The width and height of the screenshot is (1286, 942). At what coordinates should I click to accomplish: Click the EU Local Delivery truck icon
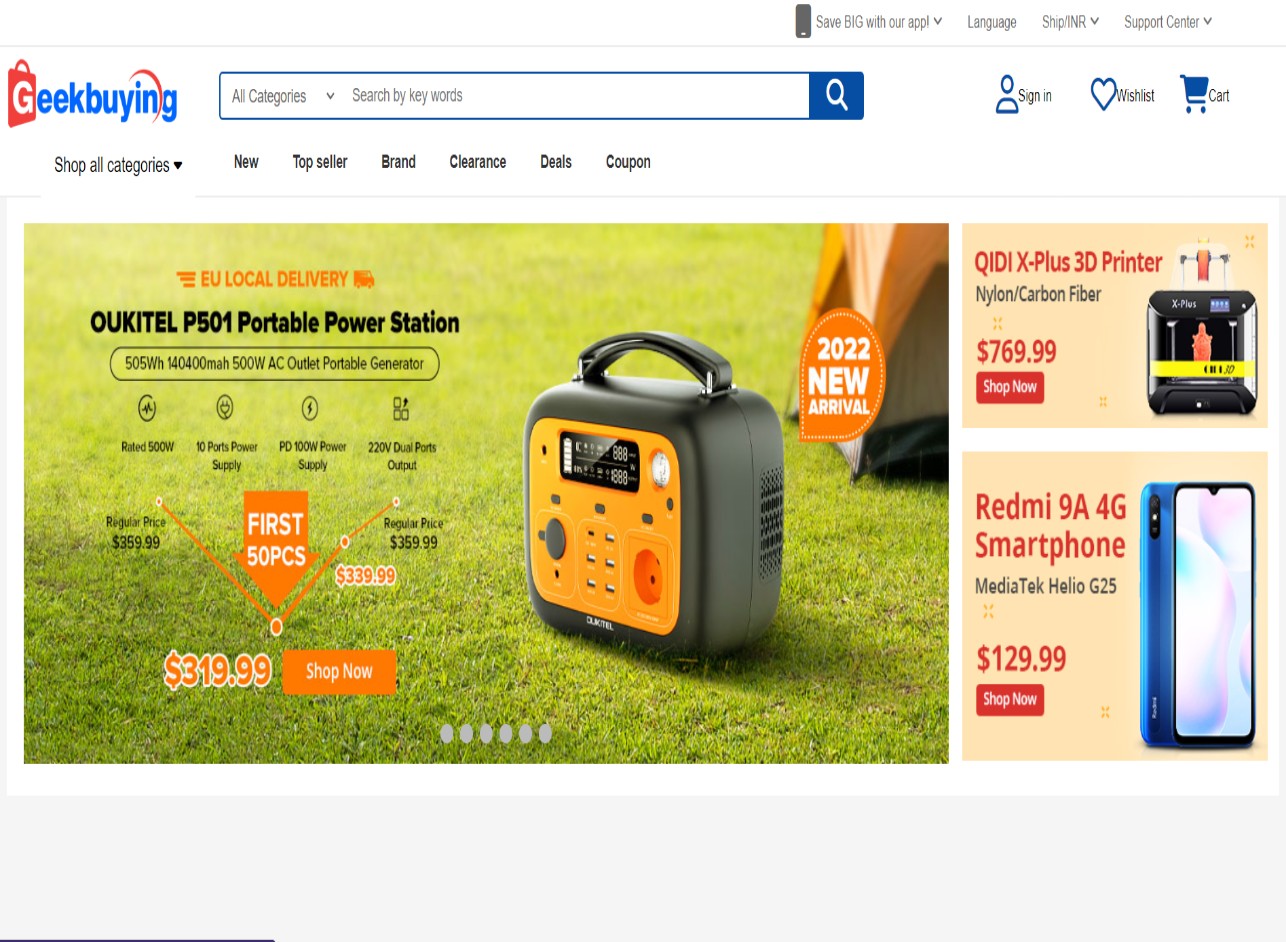tap(364, 279)
